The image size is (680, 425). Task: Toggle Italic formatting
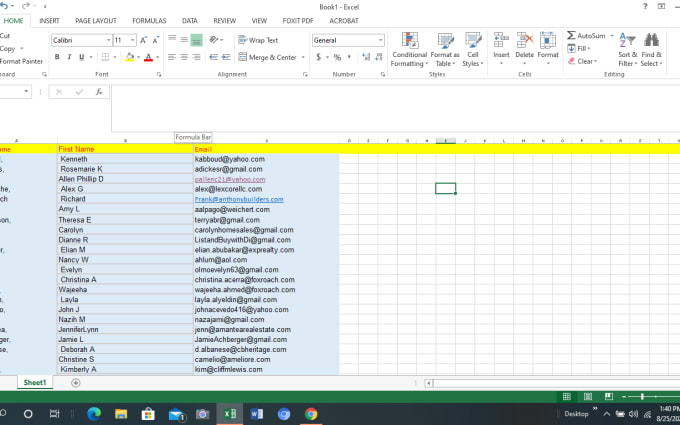(69, 57)
